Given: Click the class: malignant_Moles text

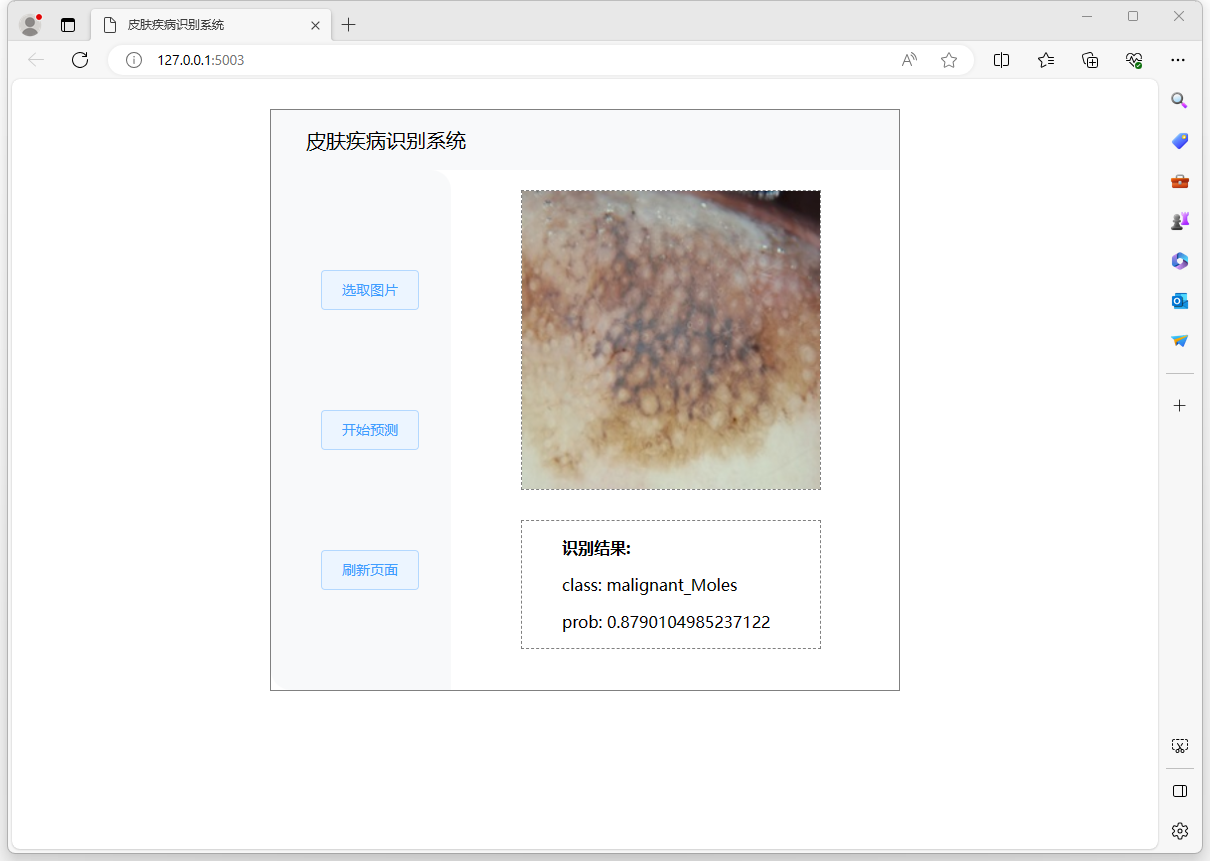Looking at the screenshot, I should coord(650,585).
